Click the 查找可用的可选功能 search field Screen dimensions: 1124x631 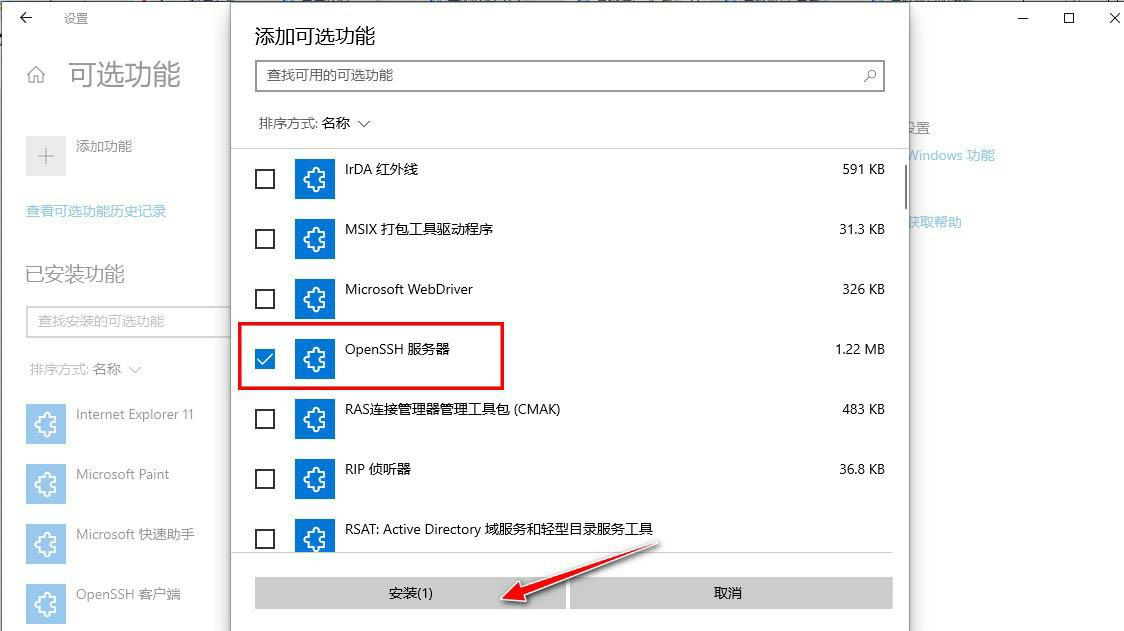coord(570,75)
